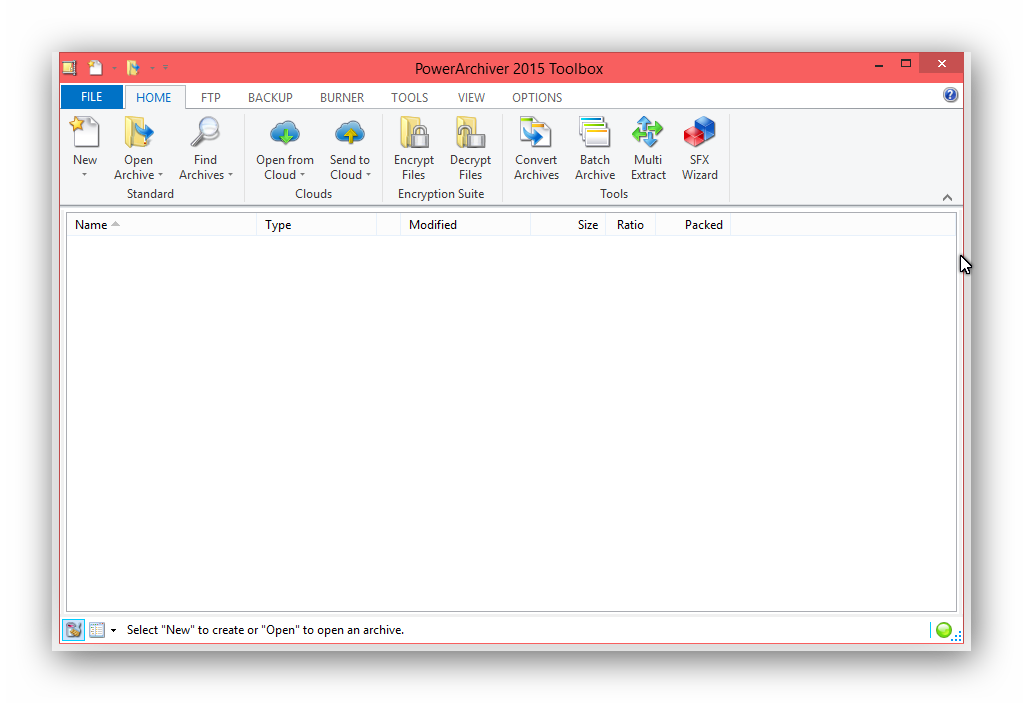Image resolution: width=1023 pixels, height=703 pixels.
Task: Open the status bar view mode dropdown
Action: tap(114, 630)
